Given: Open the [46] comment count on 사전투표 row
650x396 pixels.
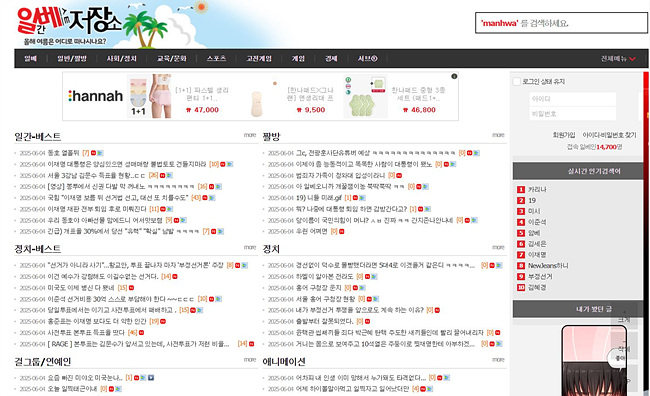Looking at the screenshot, I should 133,333.
